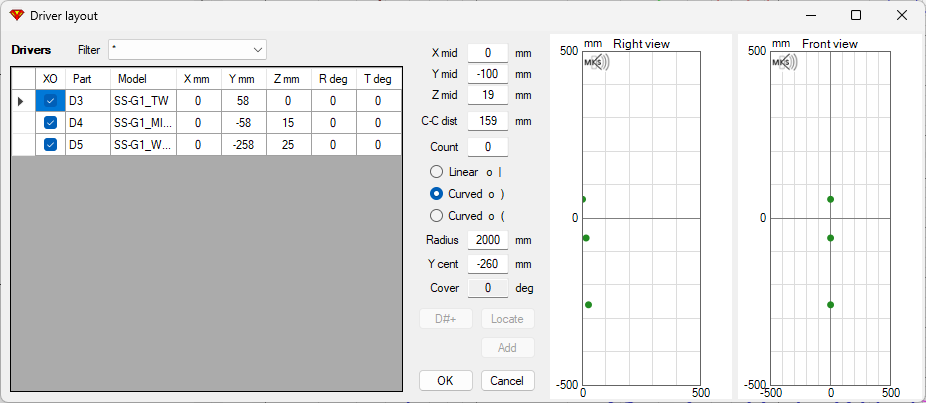Select the Curved o ) radio button

point(436,194)
